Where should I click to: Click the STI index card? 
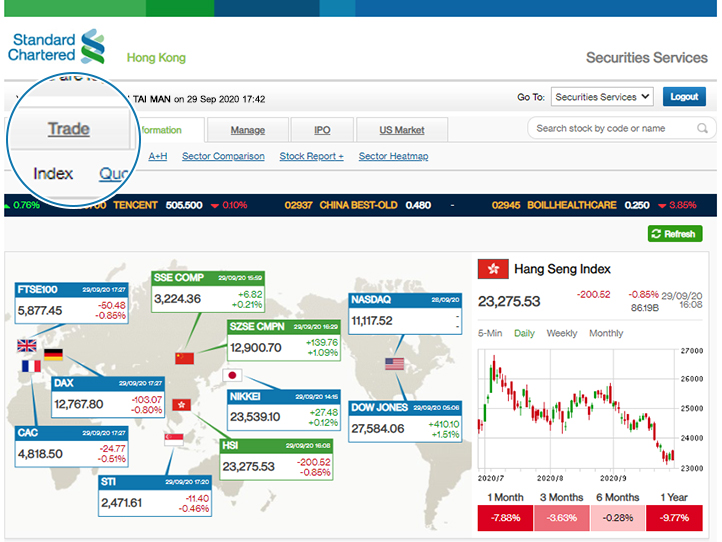coord(155,496)
